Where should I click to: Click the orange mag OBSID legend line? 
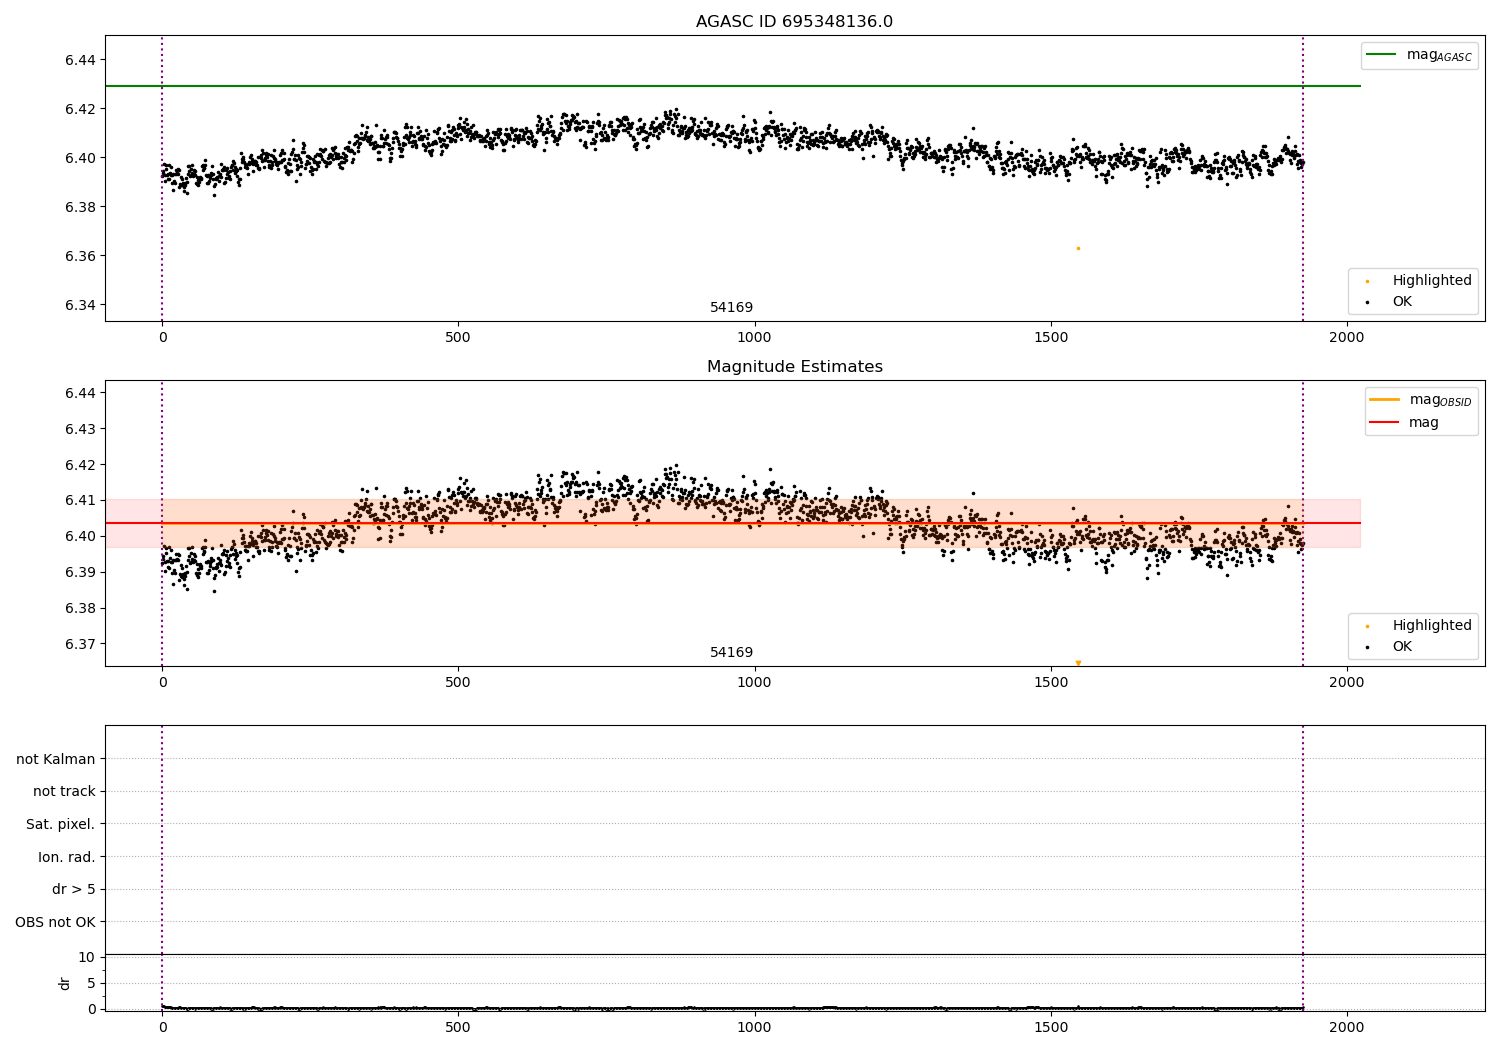1384,400
